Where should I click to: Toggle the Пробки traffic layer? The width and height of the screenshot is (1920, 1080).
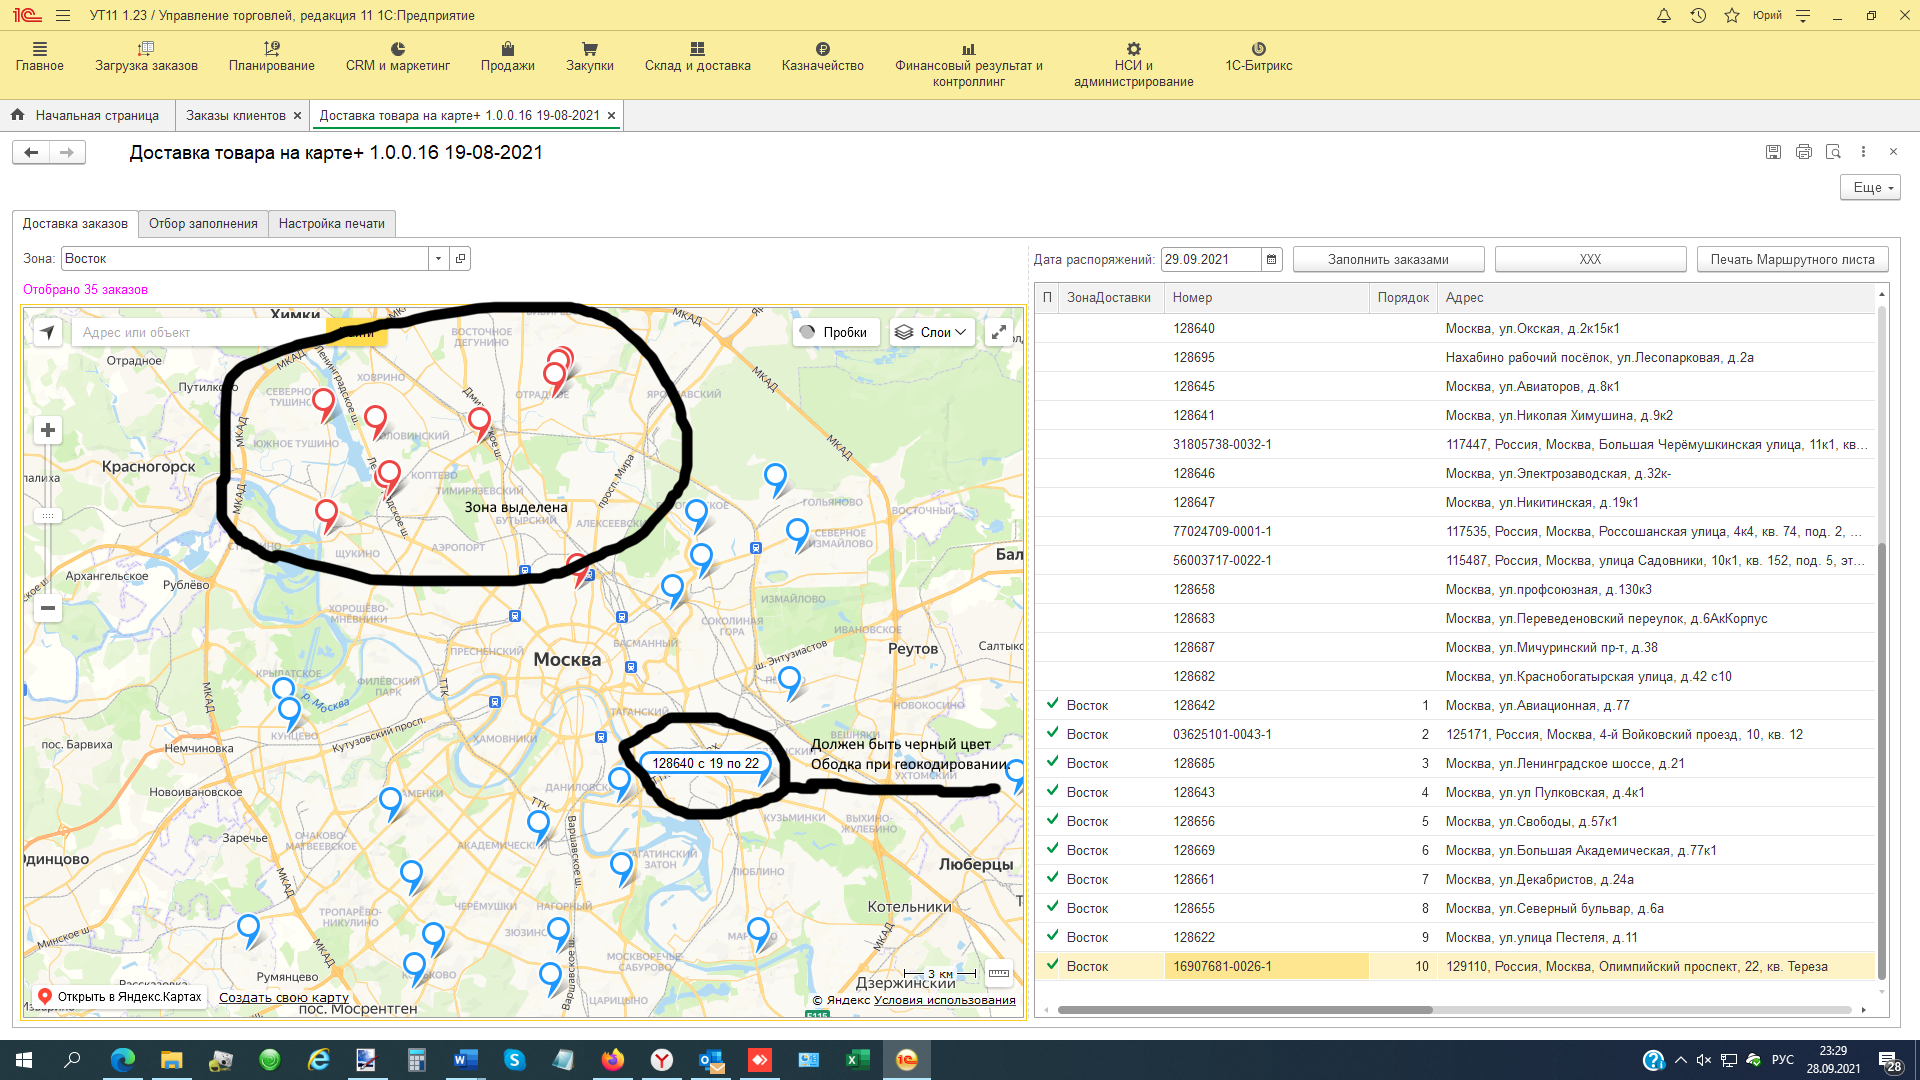coord(836,333)
